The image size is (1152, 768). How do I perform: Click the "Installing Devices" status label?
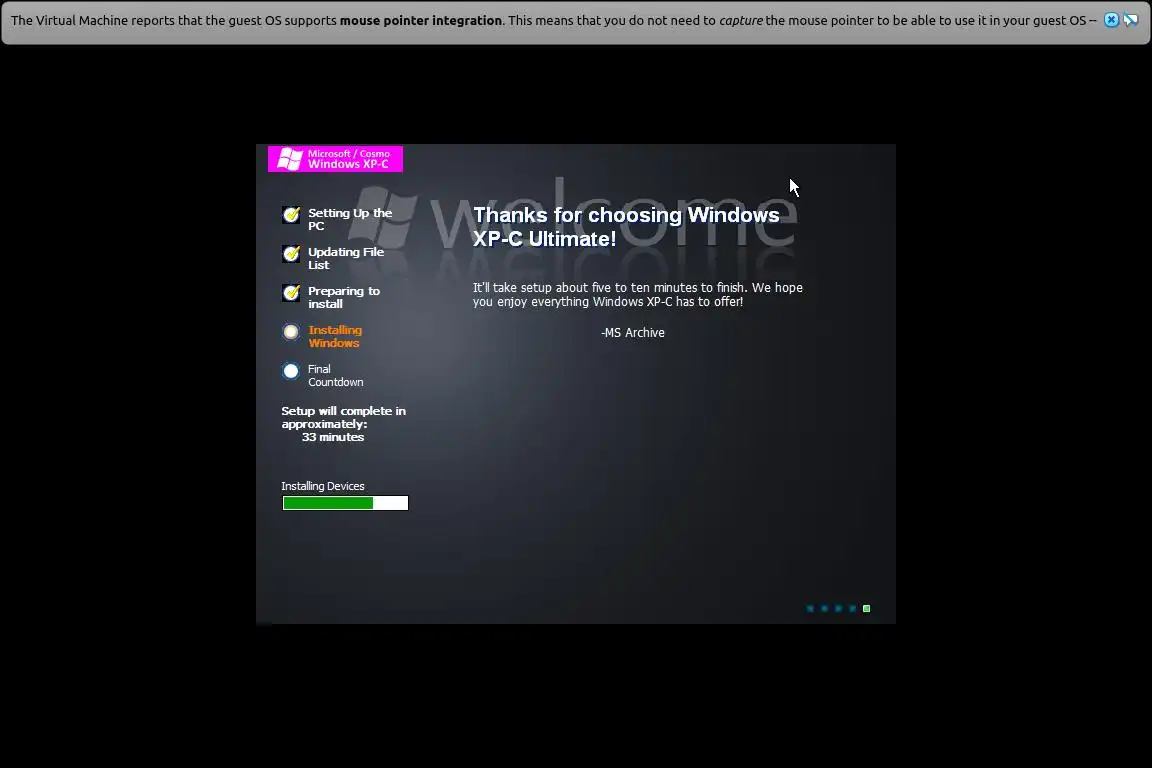pyautogui.click(x=323, y=486)
